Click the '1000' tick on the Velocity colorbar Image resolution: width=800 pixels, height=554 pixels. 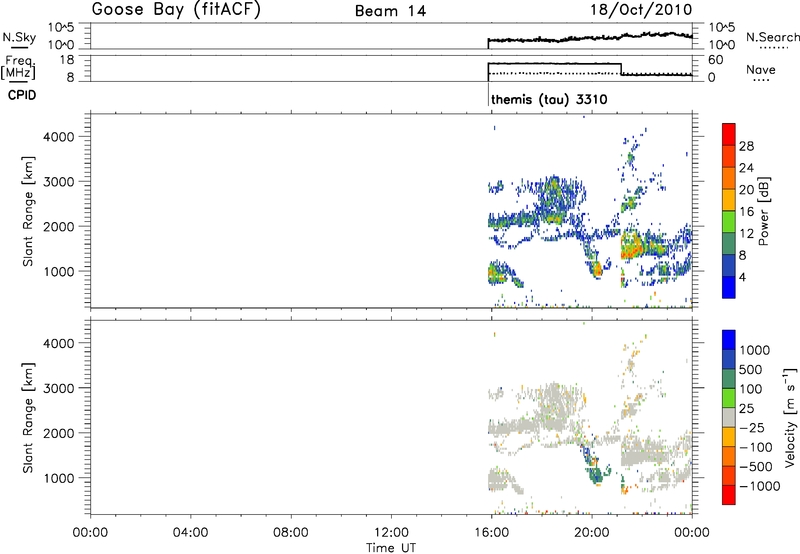755,350
